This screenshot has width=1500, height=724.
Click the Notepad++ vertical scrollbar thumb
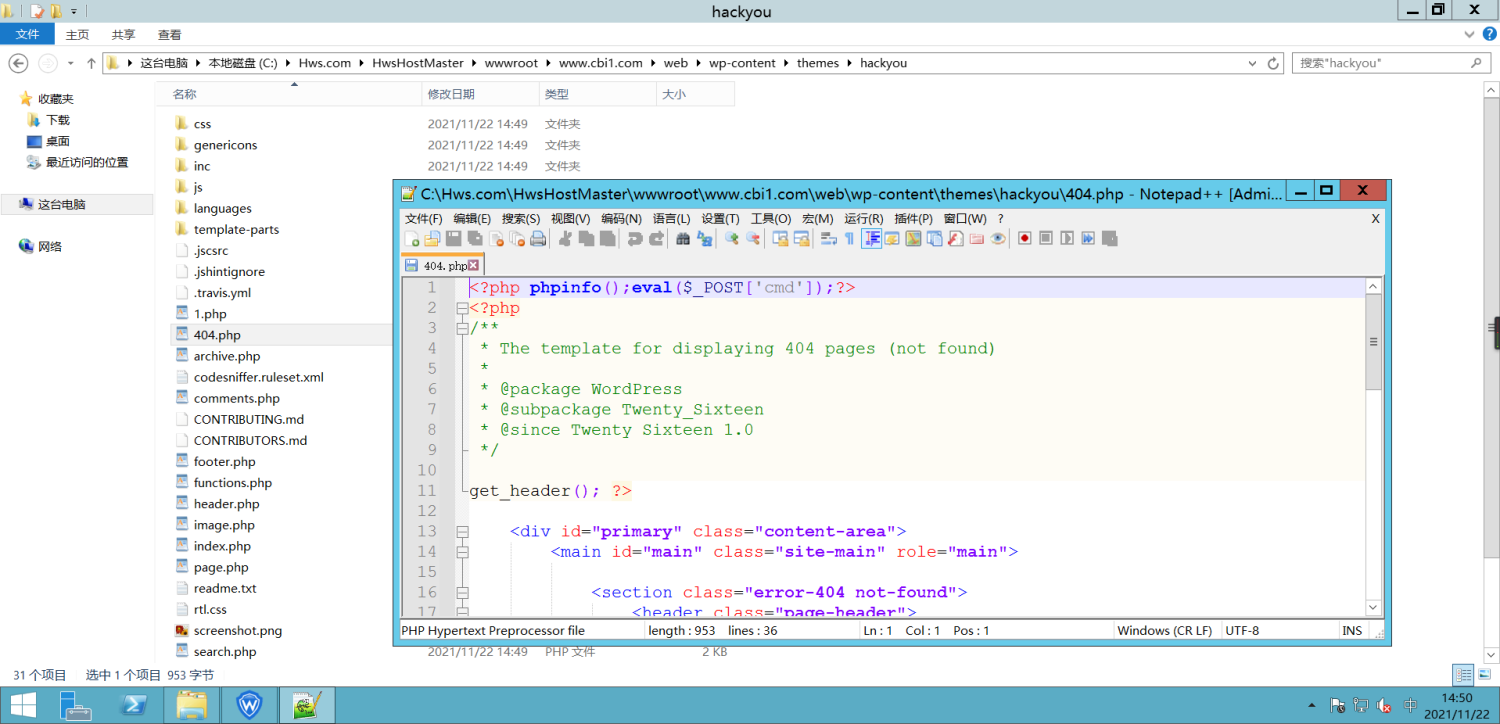point(1374,342)
